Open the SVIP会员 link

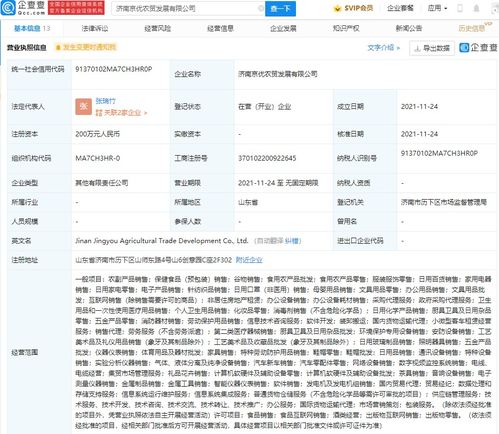pos(353,8)
